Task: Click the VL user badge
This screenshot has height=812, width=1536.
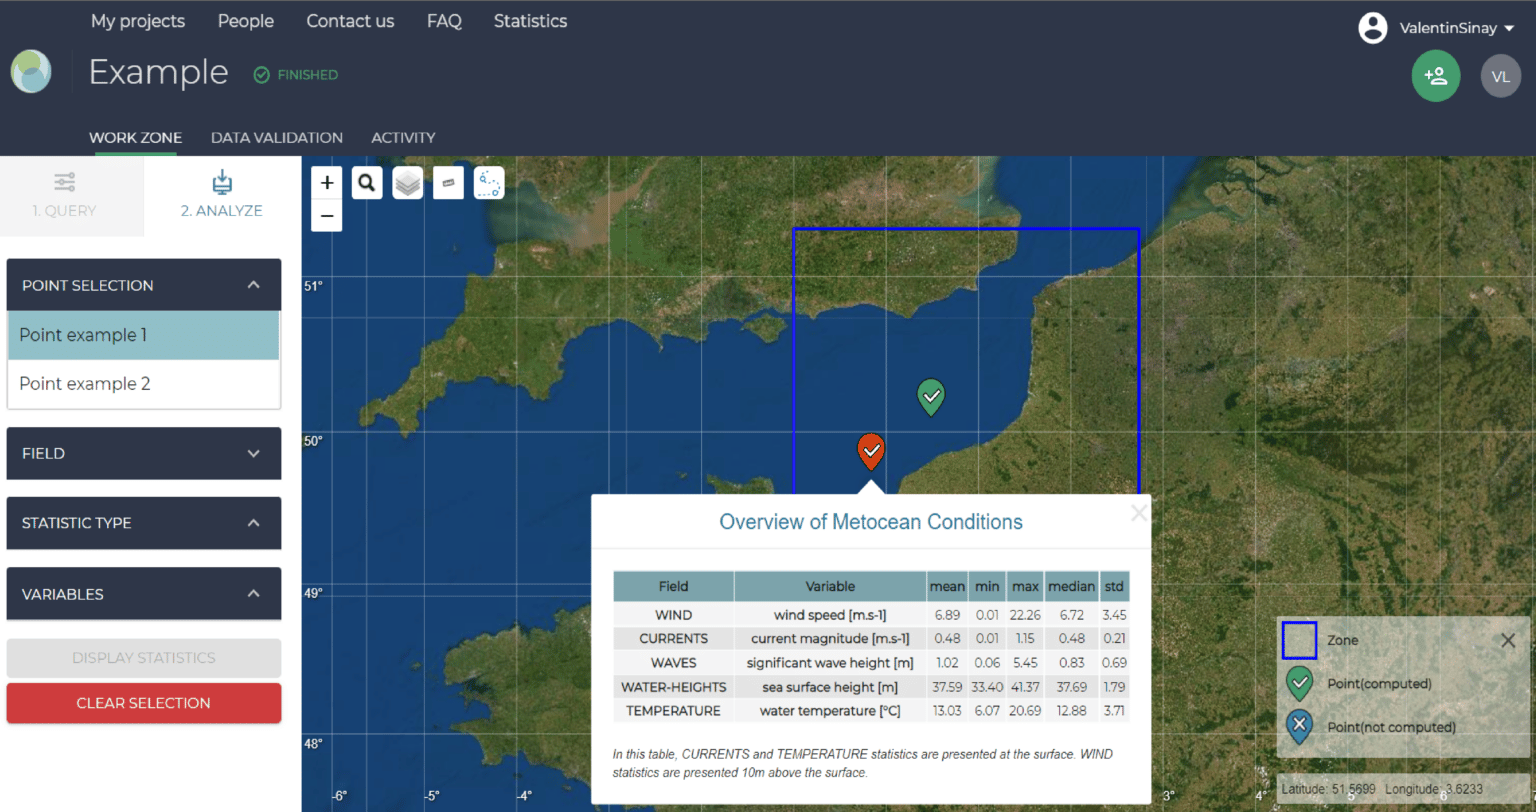Action: pyautogui.click(x=1500, y=75)
